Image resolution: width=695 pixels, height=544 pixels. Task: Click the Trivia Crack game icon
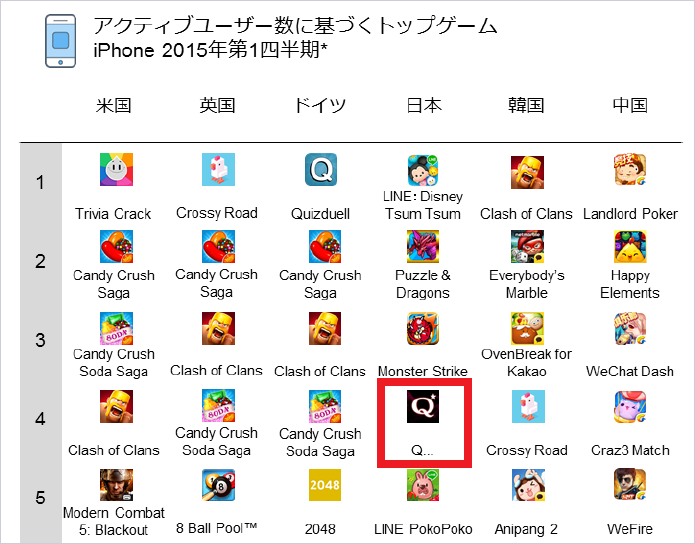[x=116, y=169]
